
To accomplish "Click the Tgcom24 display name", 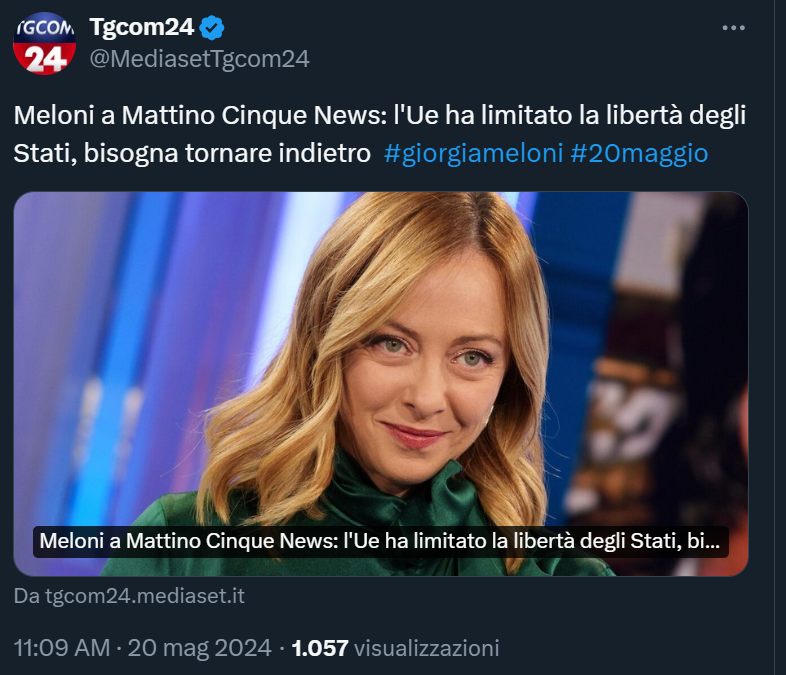I will click(x=141, y=27).
